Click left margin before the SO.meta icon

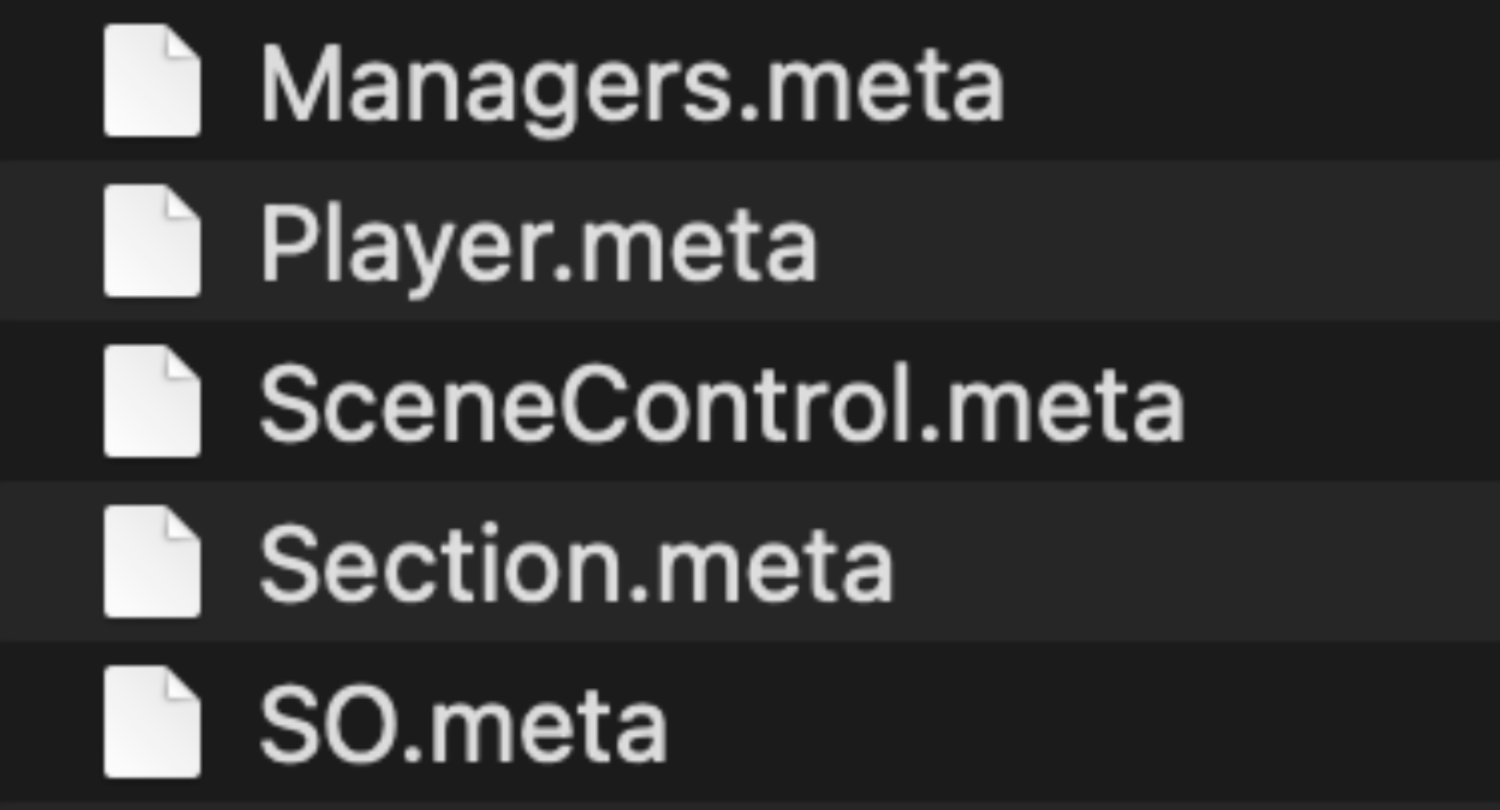click(50, 721)
